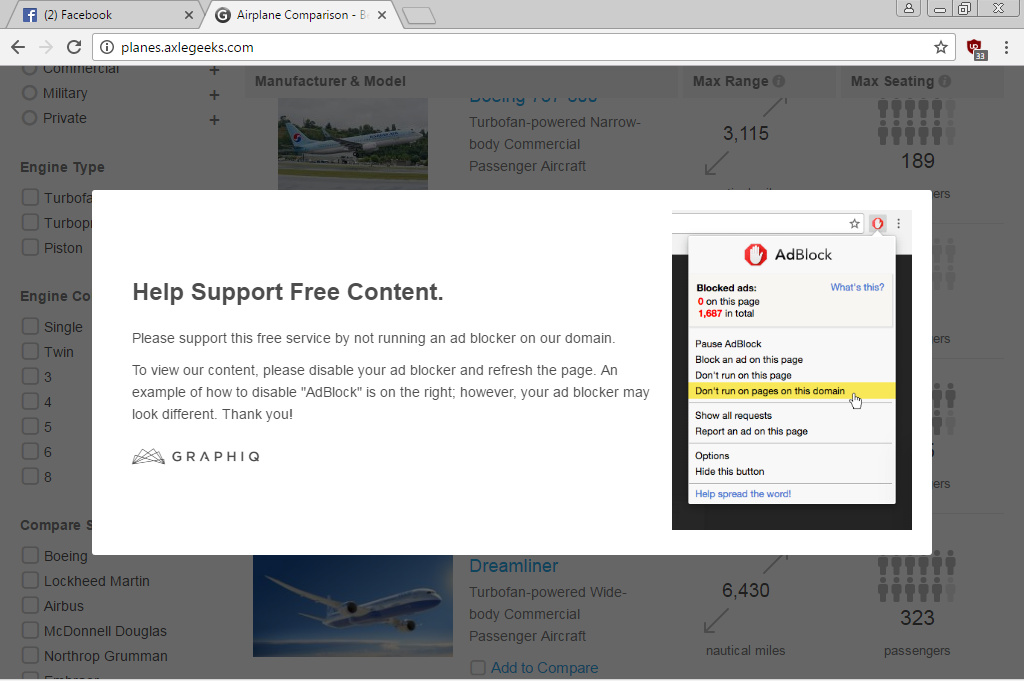Viewport: 1024px width, 681px height.
Task: Click the 3,115 max range value
Action: [746, 133]
